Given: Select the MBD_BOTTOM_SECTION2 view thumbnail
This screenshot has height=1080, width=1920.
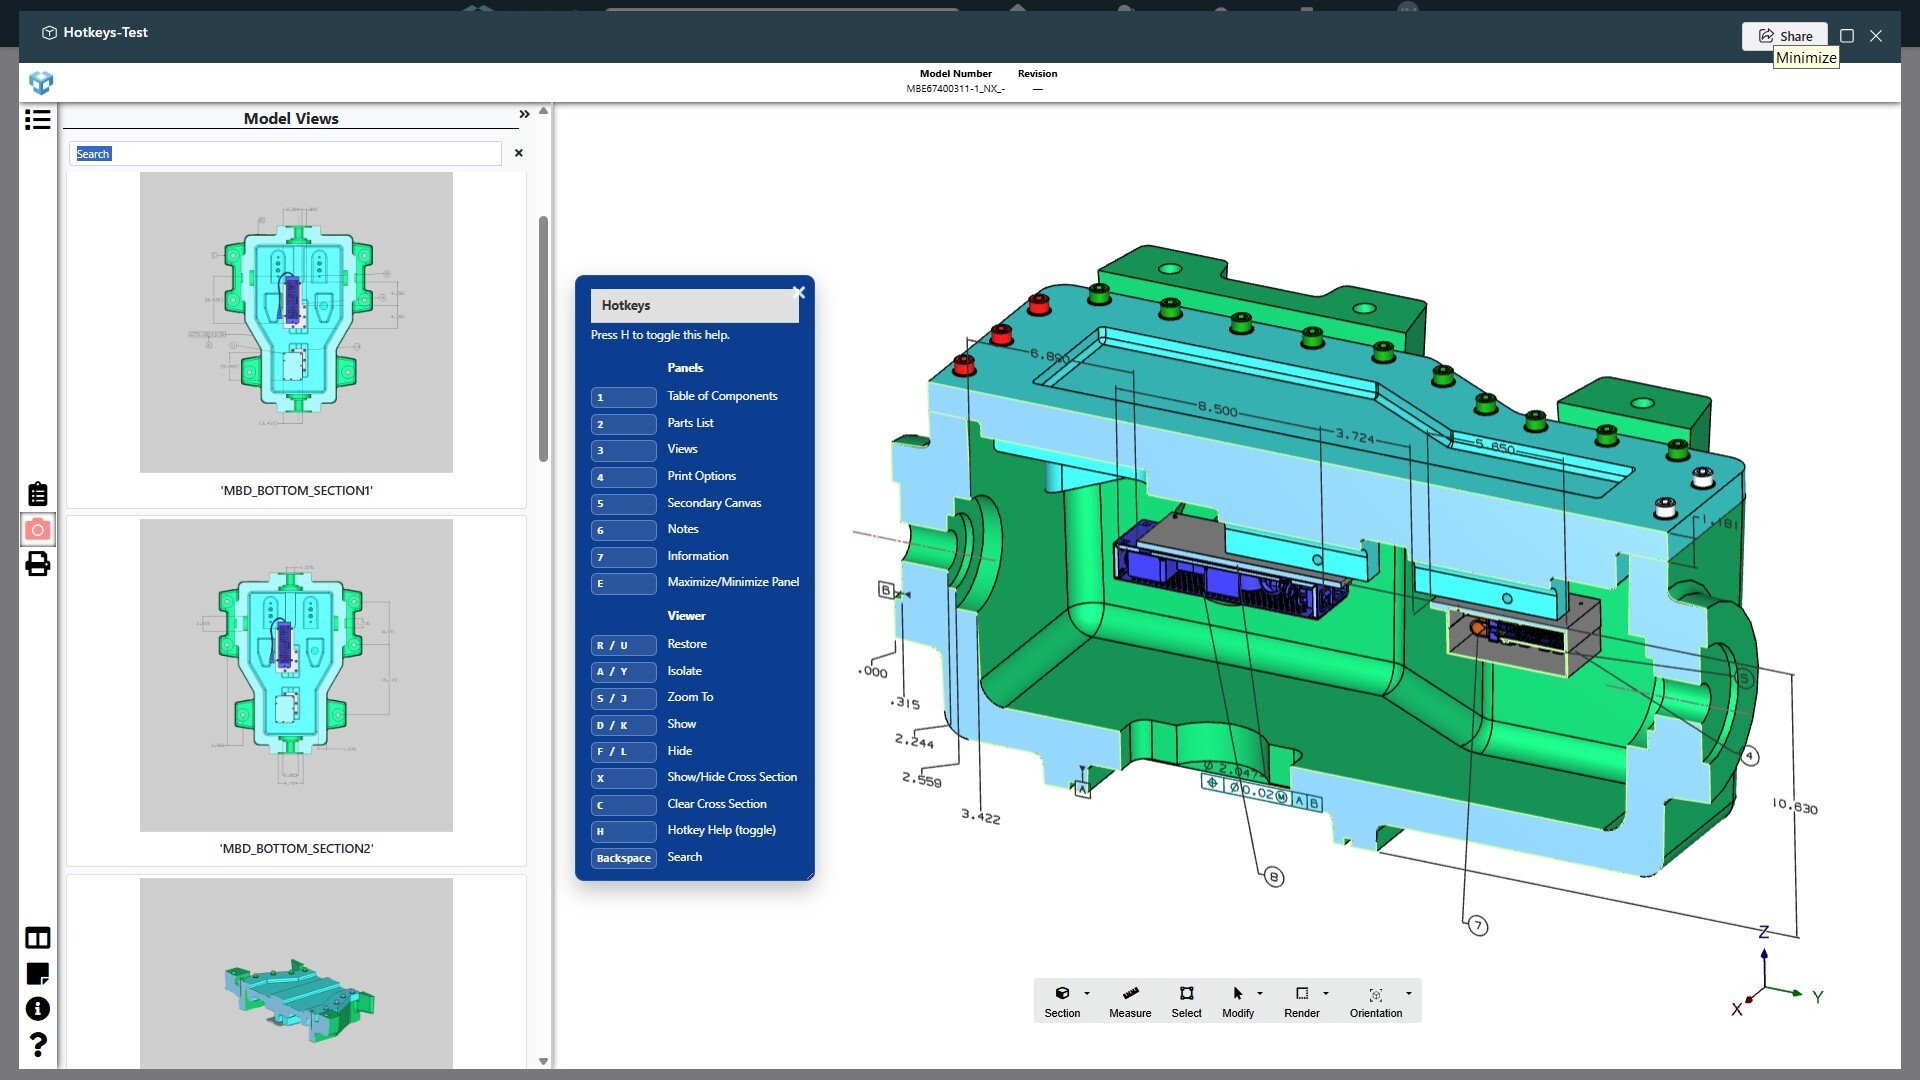Looking at the screenshot, I should click(296, 675).
